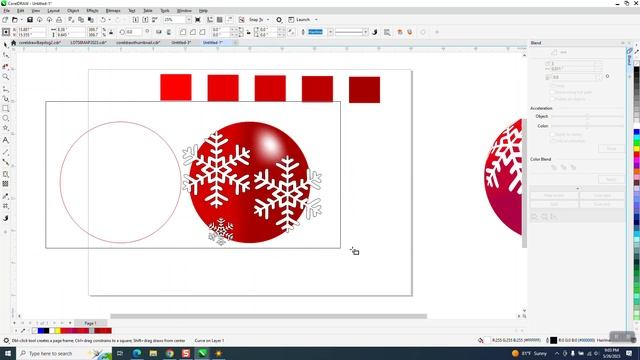Click the Paste icon
This screenshot has width=640, height=360.
[91, 20]
